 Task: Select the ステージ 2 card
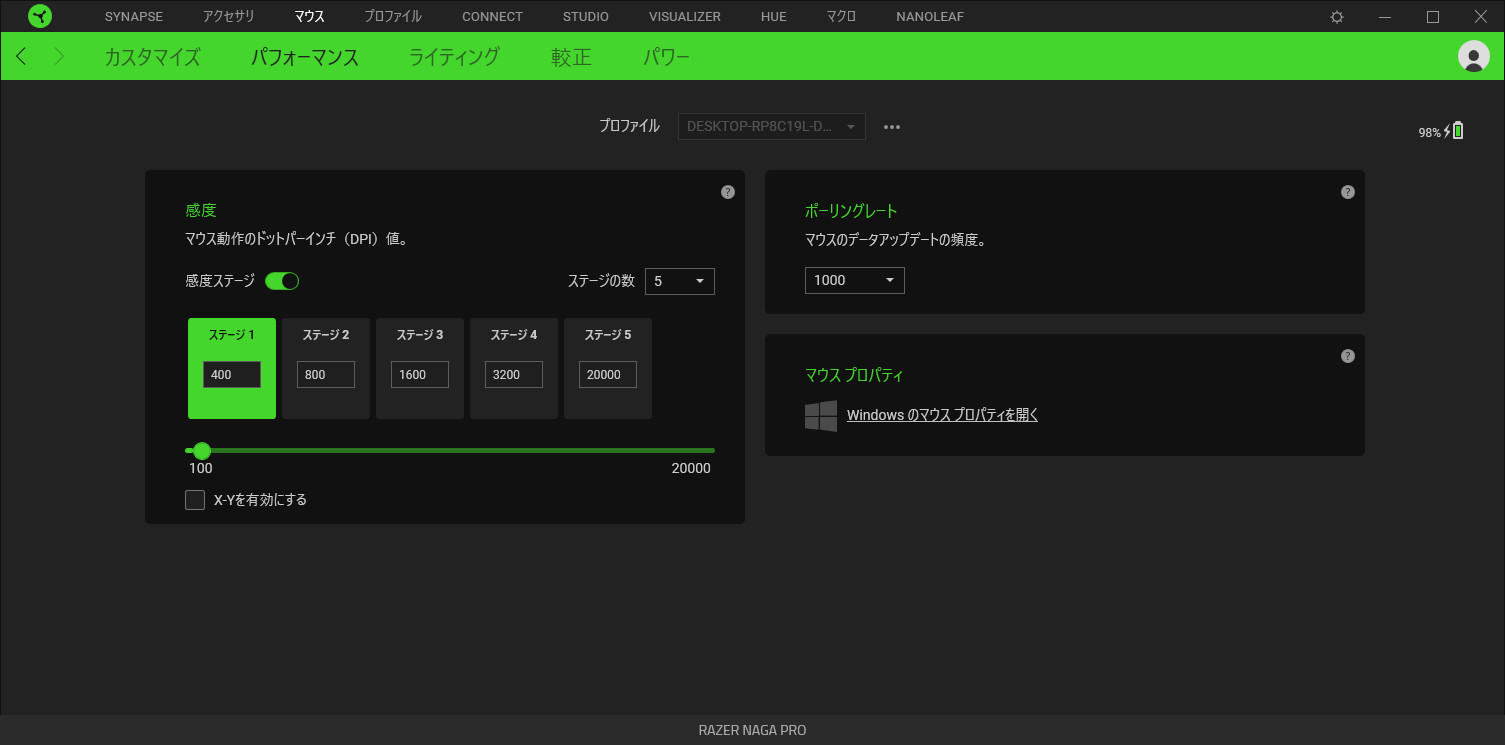click(326, 368)
